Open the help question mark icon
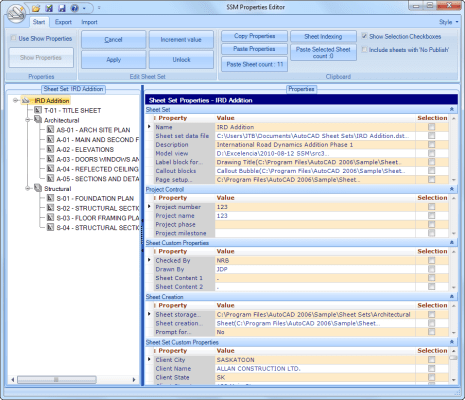 [x=74, y=8]
